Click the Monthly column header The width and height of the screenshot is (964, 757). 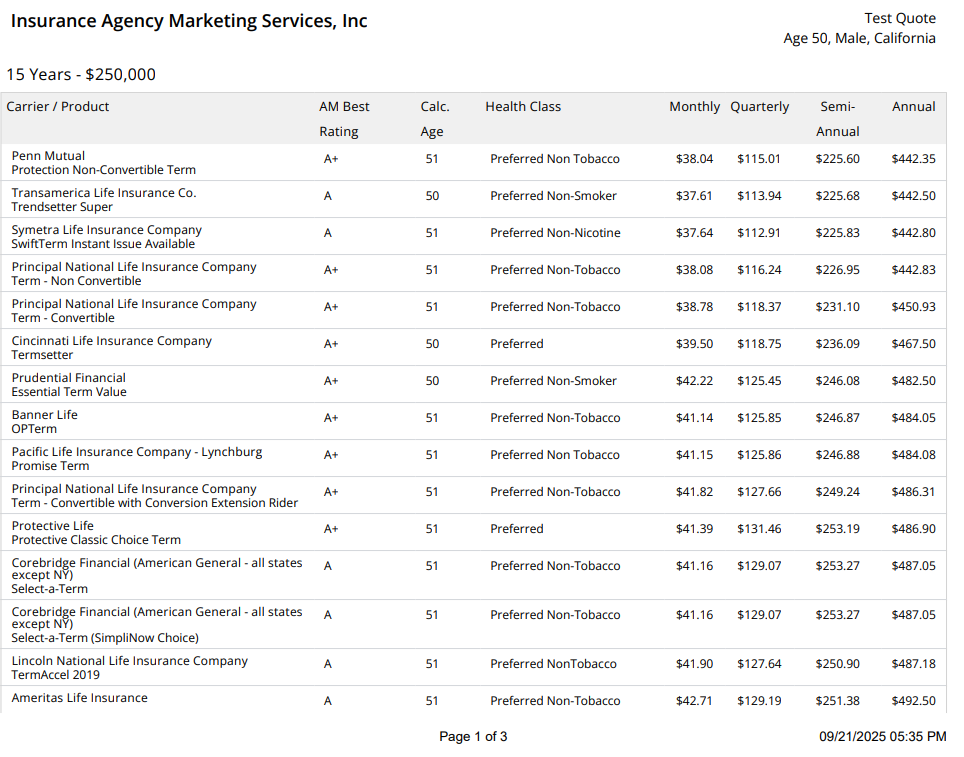[694, 107]
